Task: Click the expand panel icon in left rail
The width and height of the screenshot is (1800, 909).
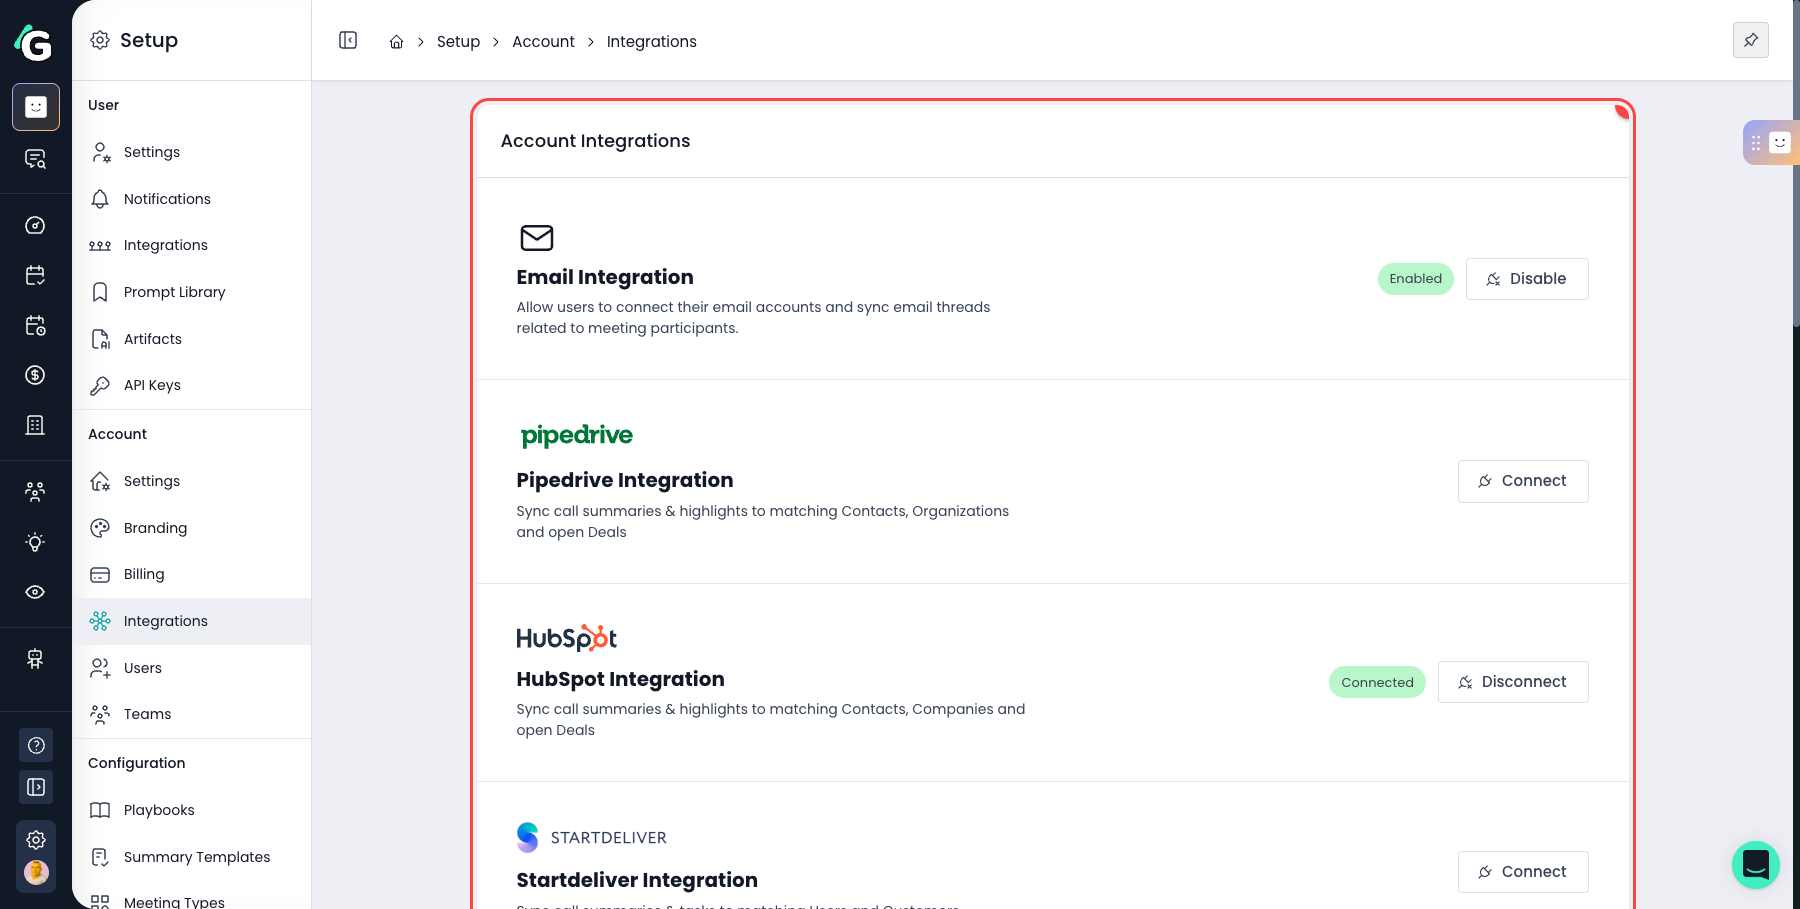Action: tap(36, 787)
